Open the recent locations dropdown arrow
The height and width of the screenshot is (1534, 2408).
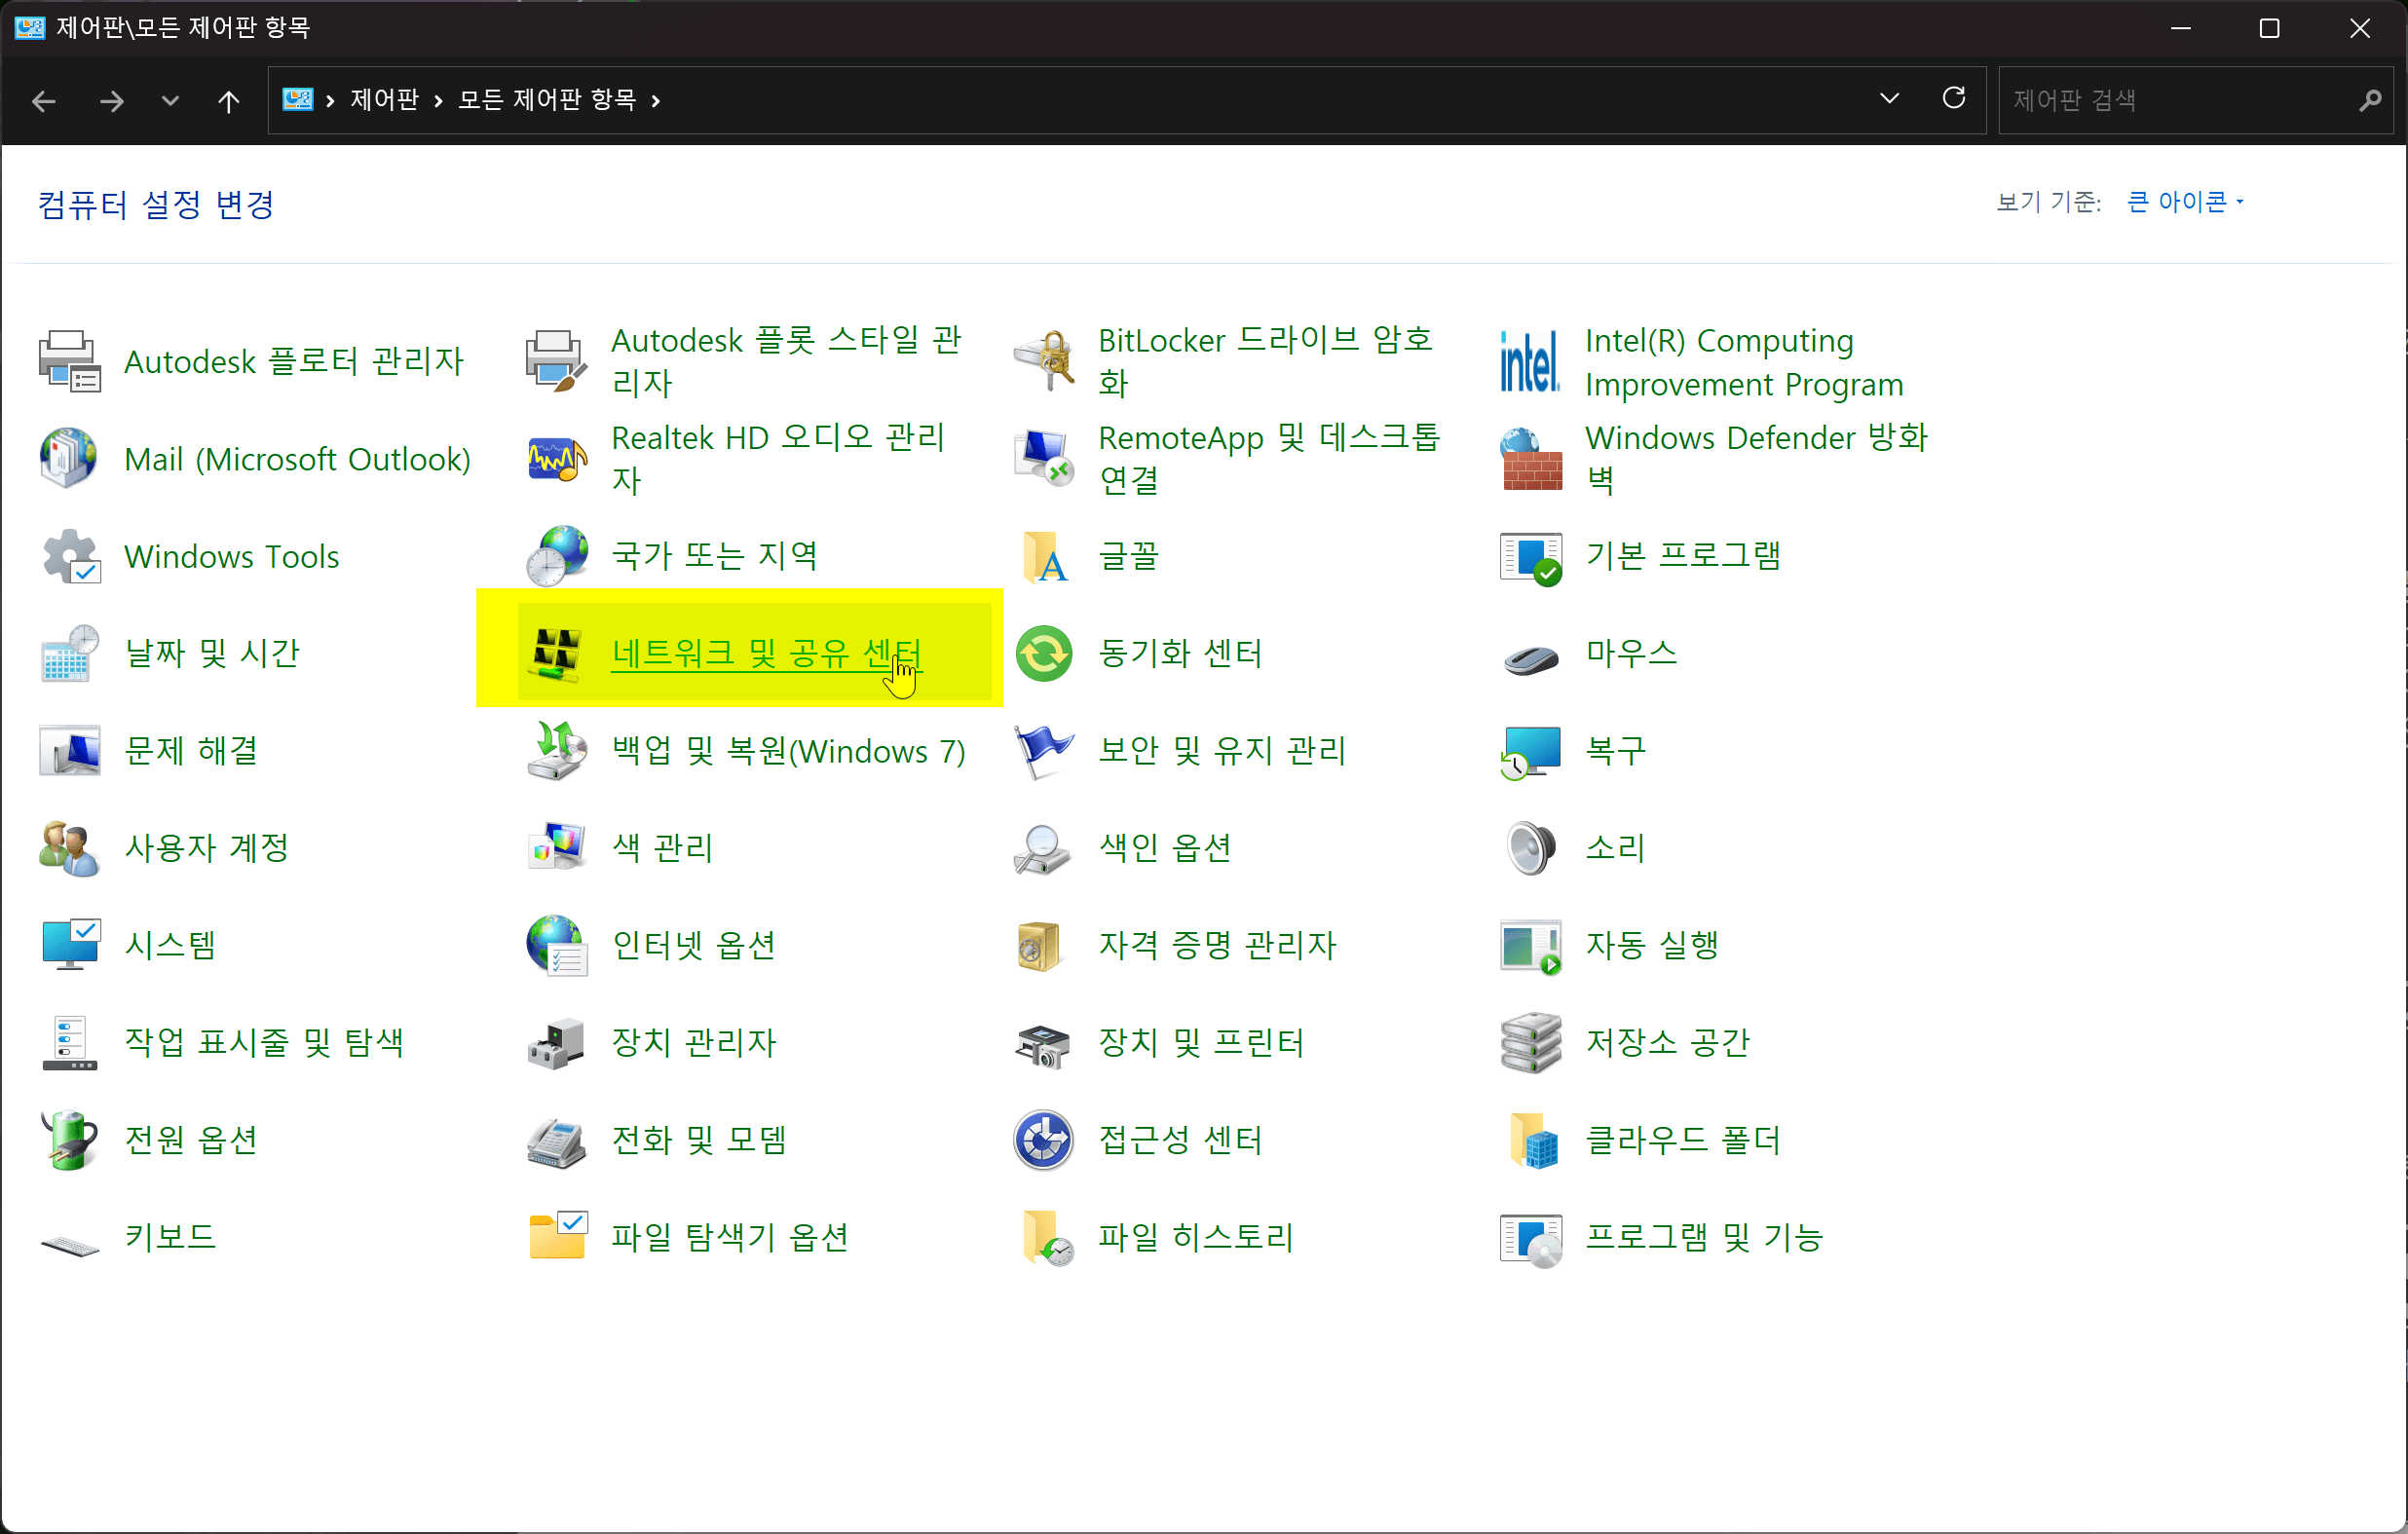coord(170,100)
